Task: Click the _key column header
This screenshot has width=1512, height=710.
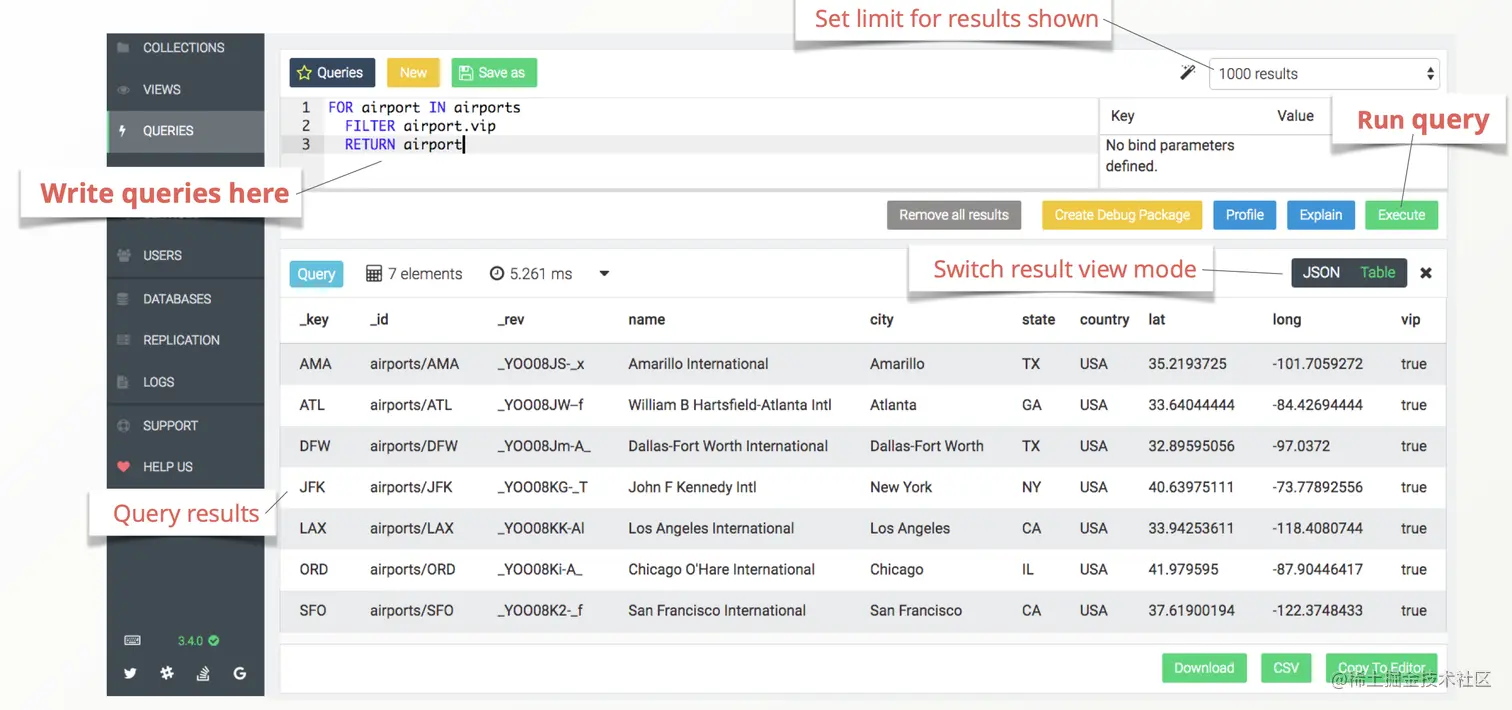Action: pyautogui.click(x=314, y=320)
